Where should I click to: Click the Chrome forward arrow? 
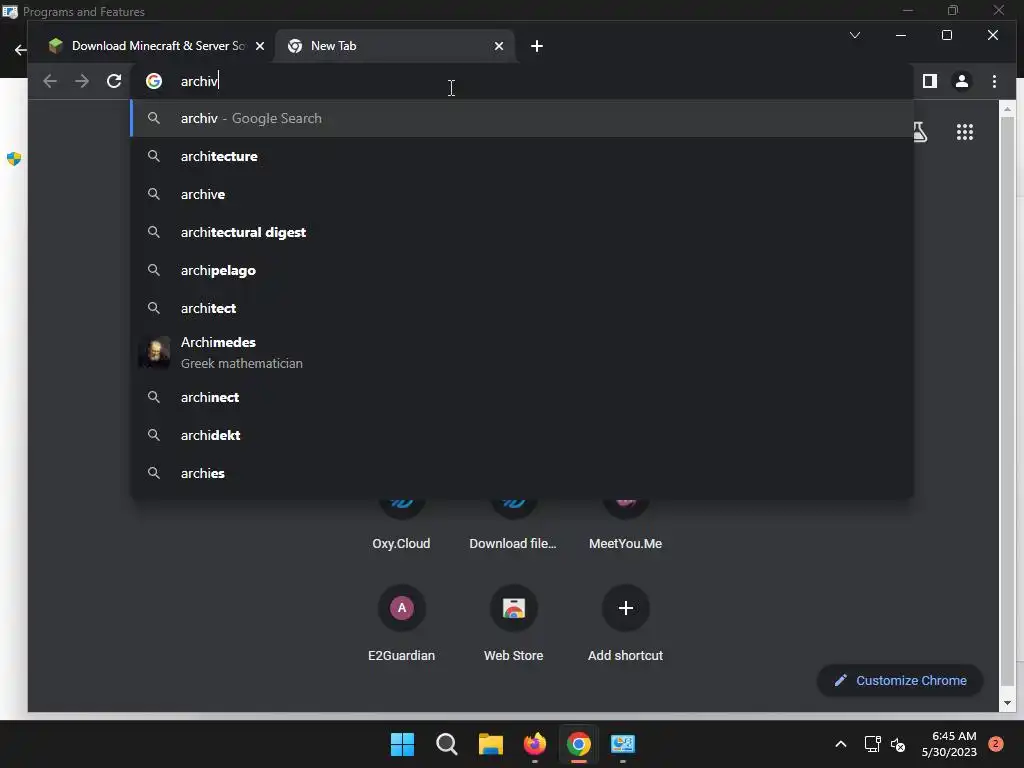click(x=82, y=81)
